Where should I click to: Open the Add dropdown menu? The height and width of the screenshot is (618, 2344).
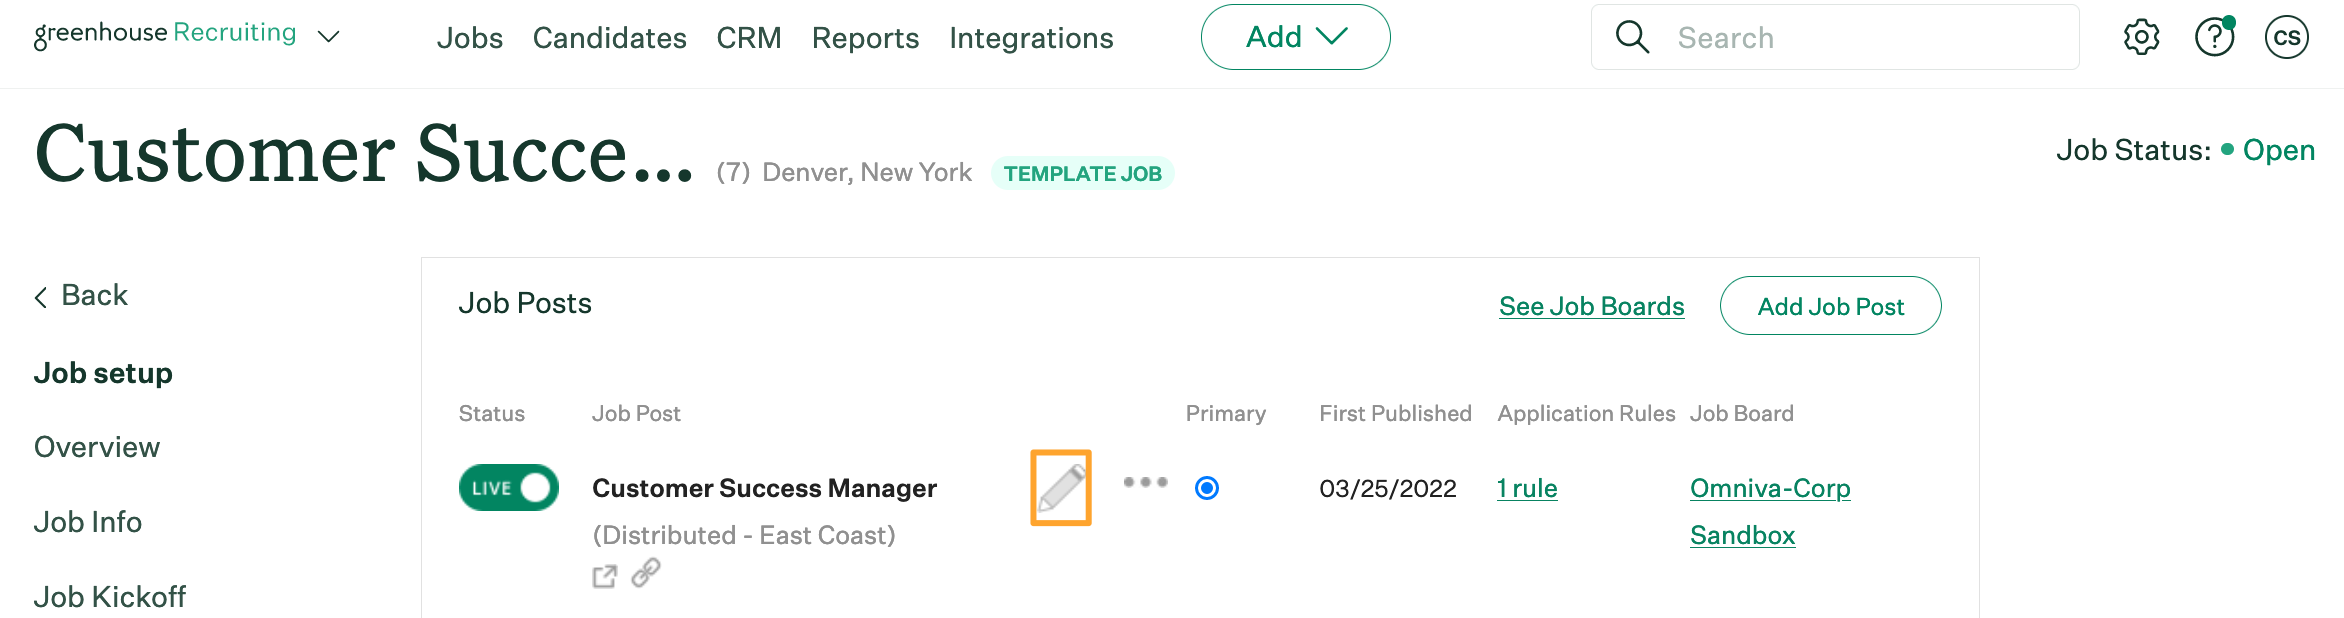coord(1295,36)
